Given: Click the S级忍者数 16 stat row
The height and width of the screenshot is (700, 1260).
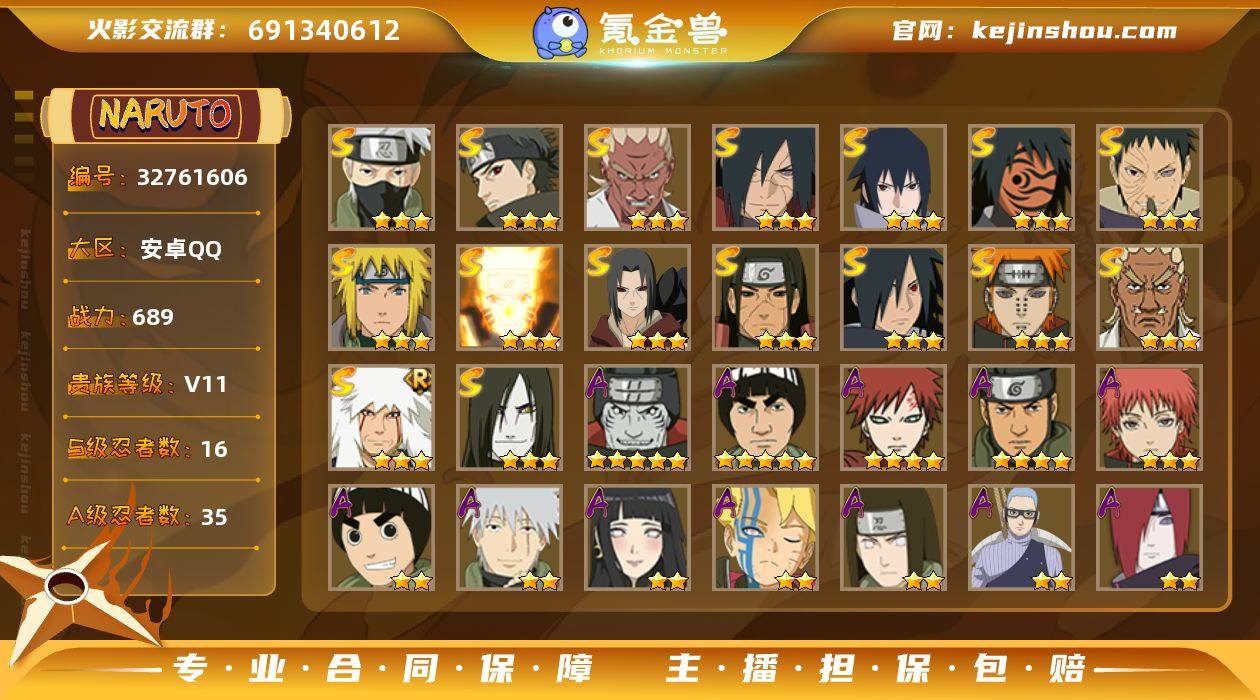Looking at the screenshot, I should click(160, 448).
